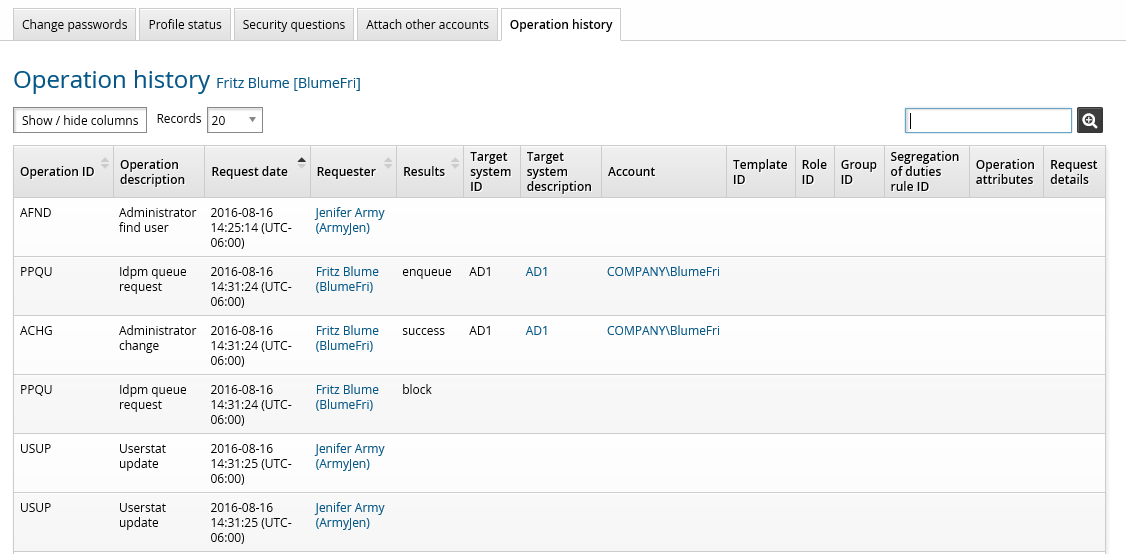Image resolution: width=1126 pixels, height=554 pixels.
Task: Click Show / hide columns button
Action: pyautogui.click(x=80, y=120)
